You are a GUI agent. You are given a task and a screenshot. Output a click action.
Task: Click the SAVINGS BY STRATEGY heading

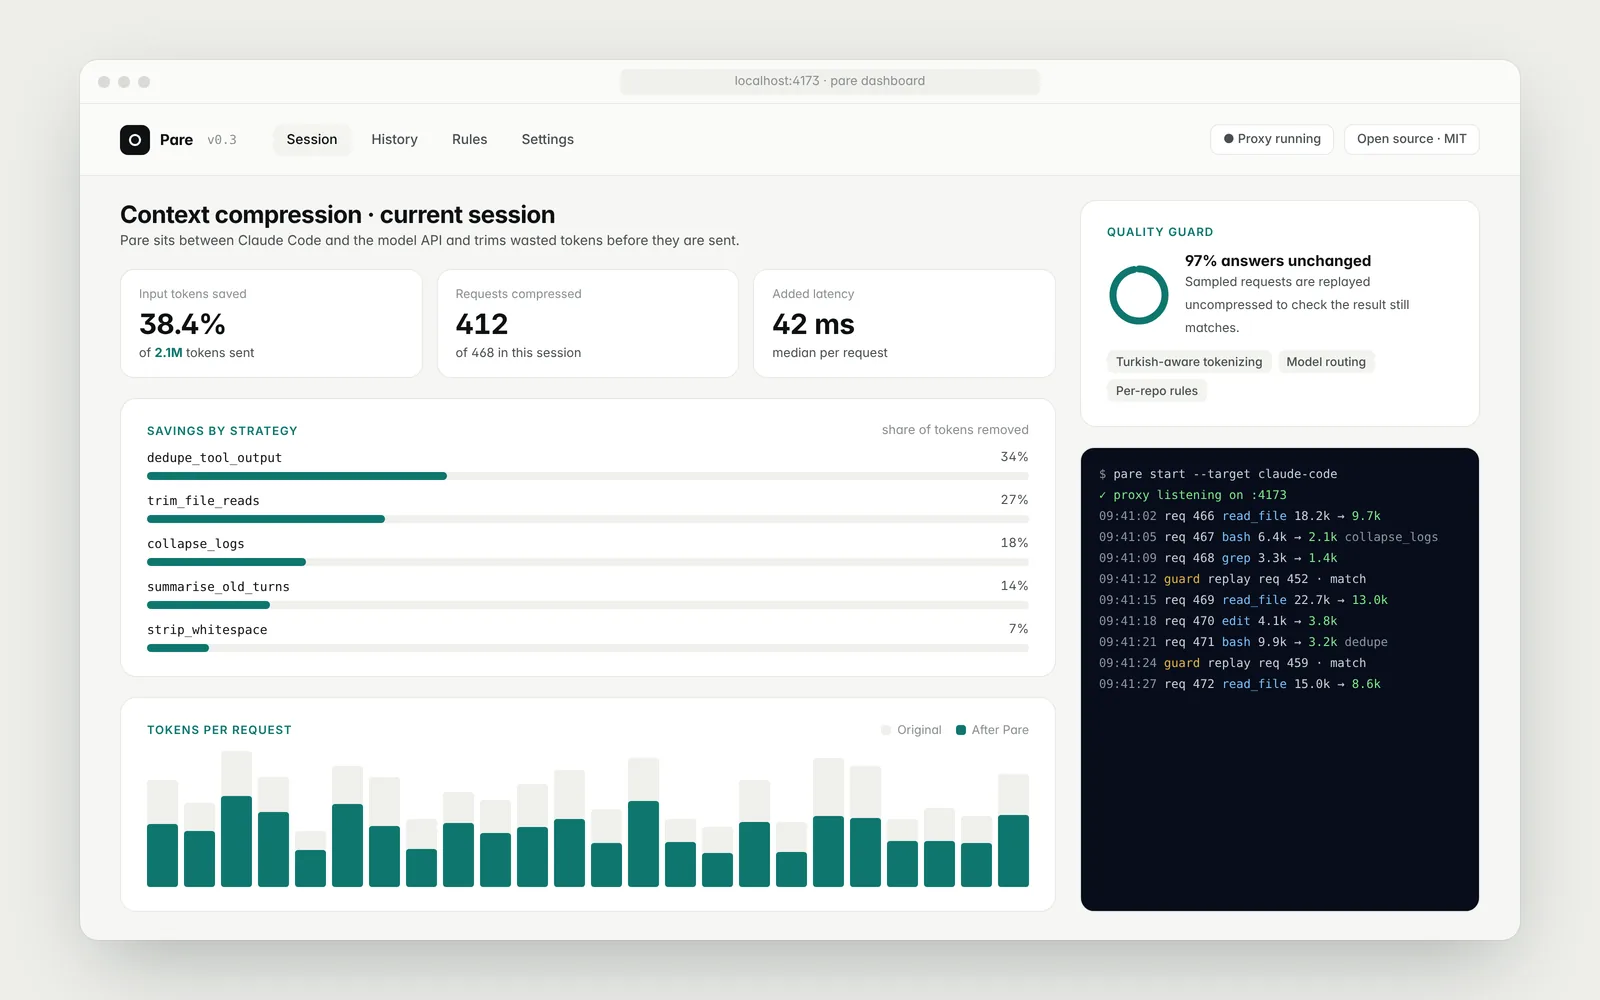click(x=222, y=431)
